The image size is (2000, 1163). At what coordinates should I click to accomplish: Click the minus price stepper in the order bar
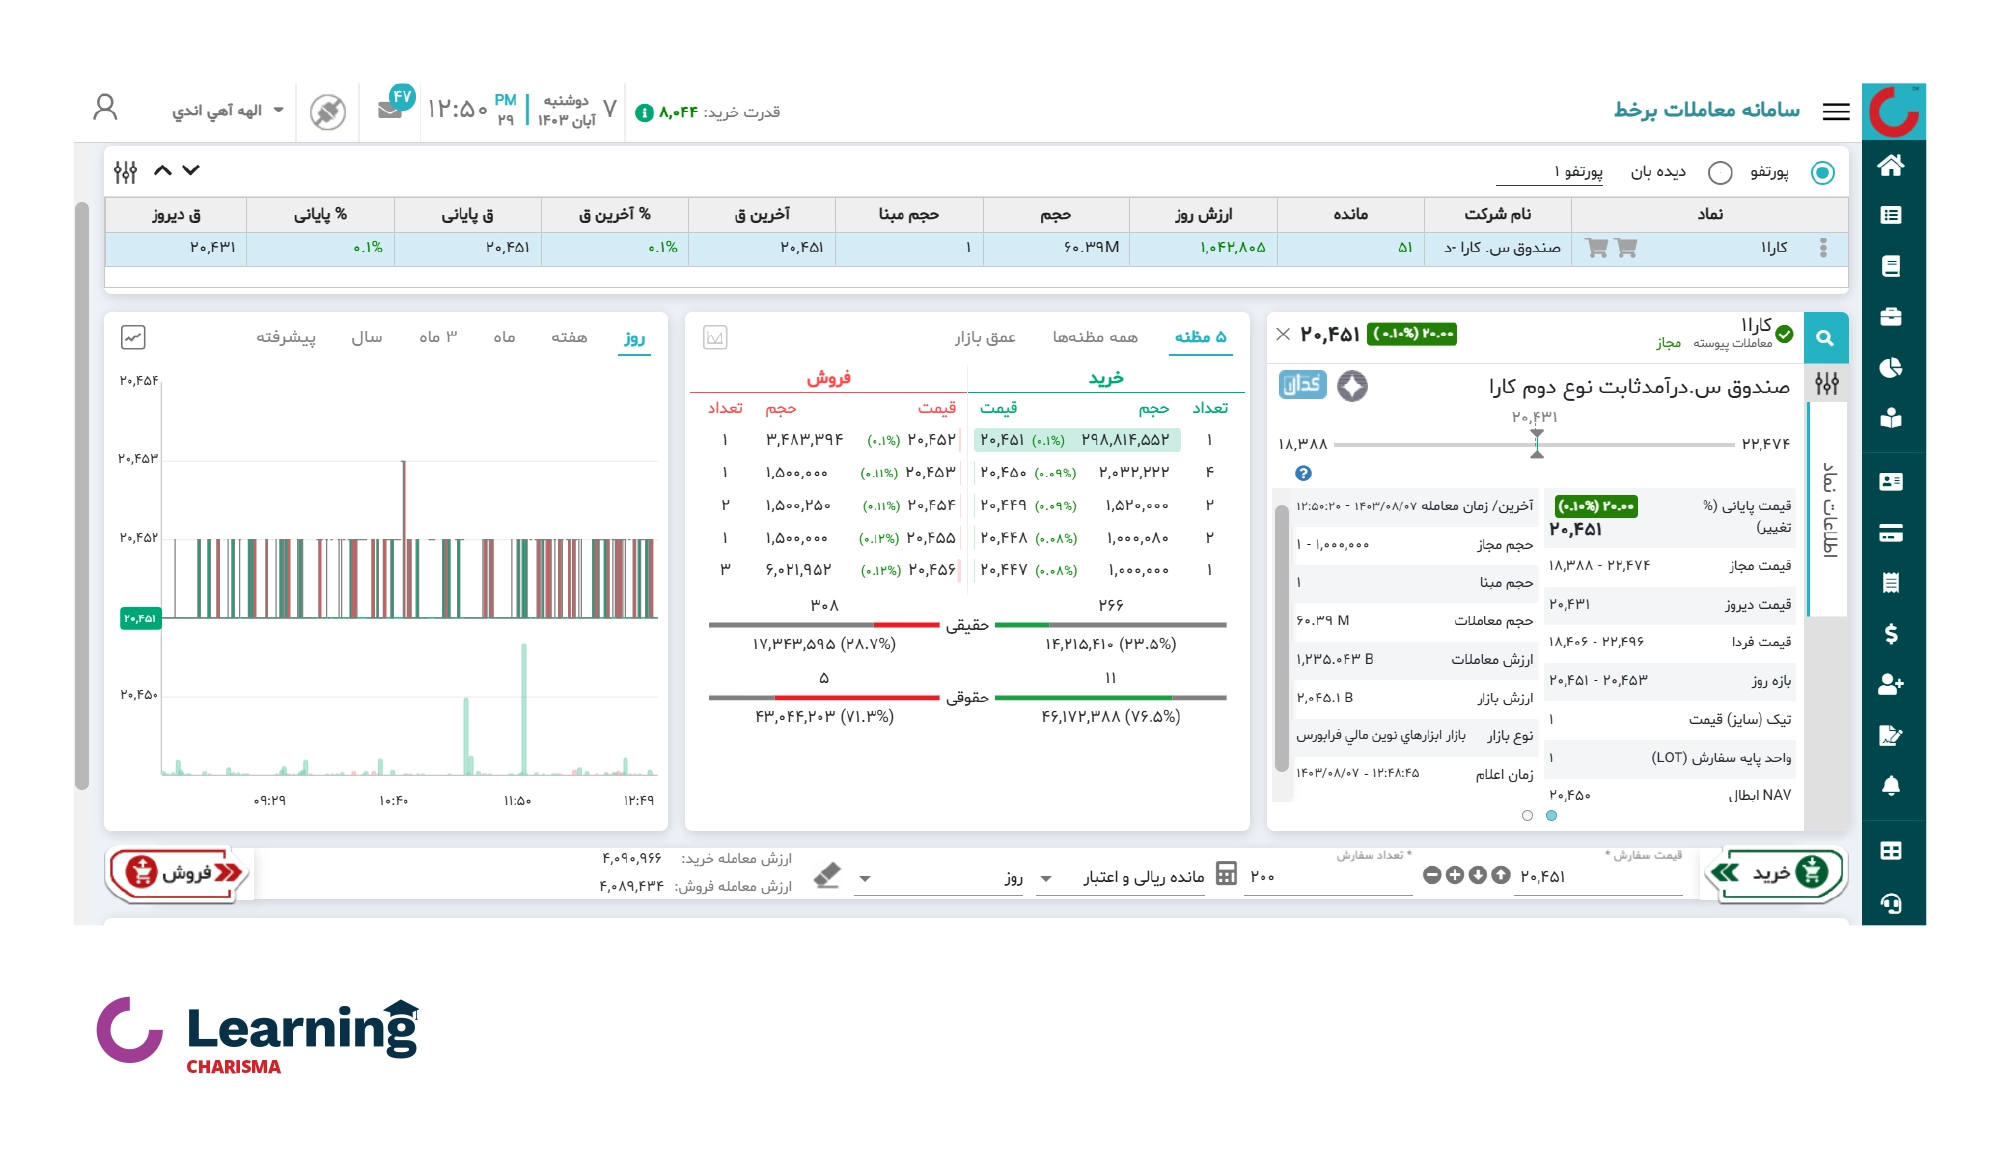(x=1432, y=876)
